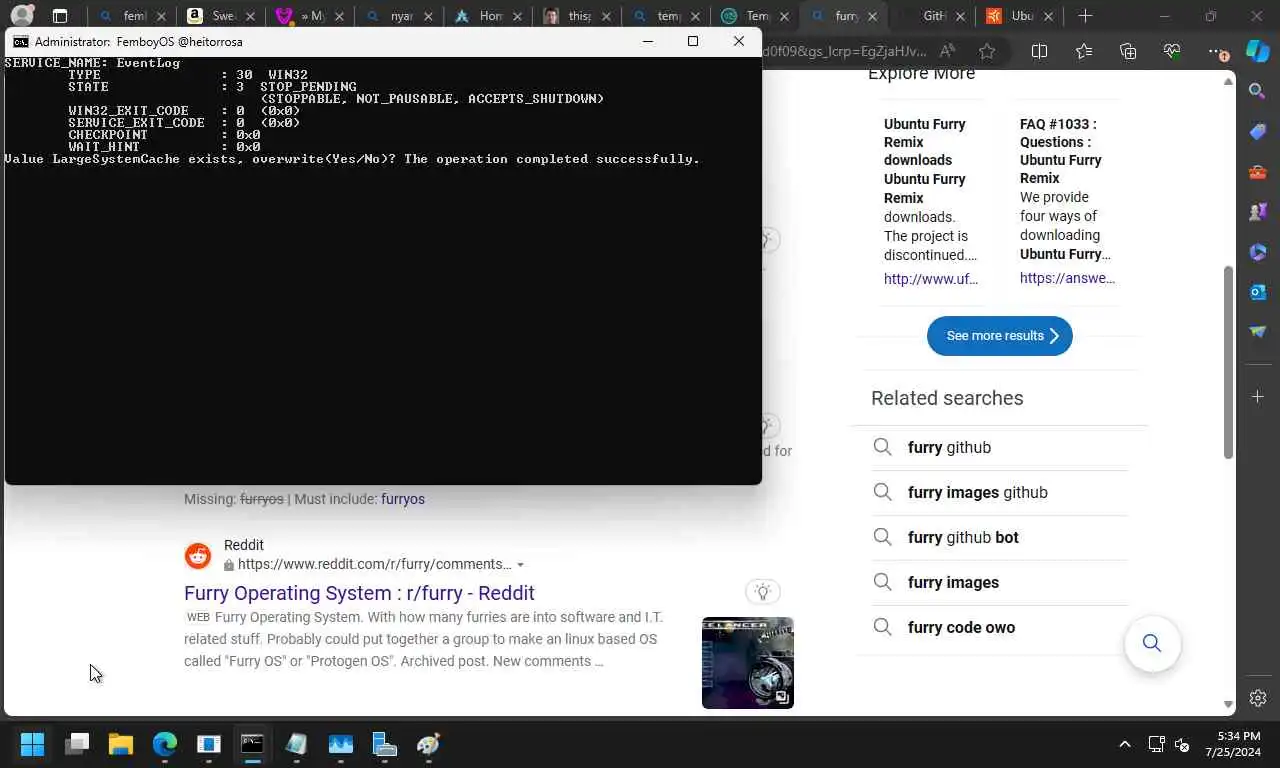Open http://www.uf... Ubuntu Furry Remix link
This screenshot has height=768, width=1280.
coord(931,279)
